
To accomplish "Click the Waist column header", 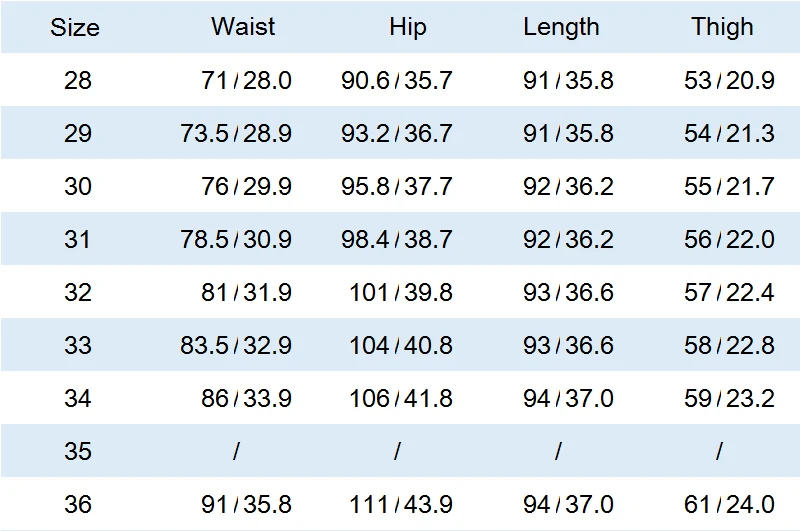I will tap(243, 27).
